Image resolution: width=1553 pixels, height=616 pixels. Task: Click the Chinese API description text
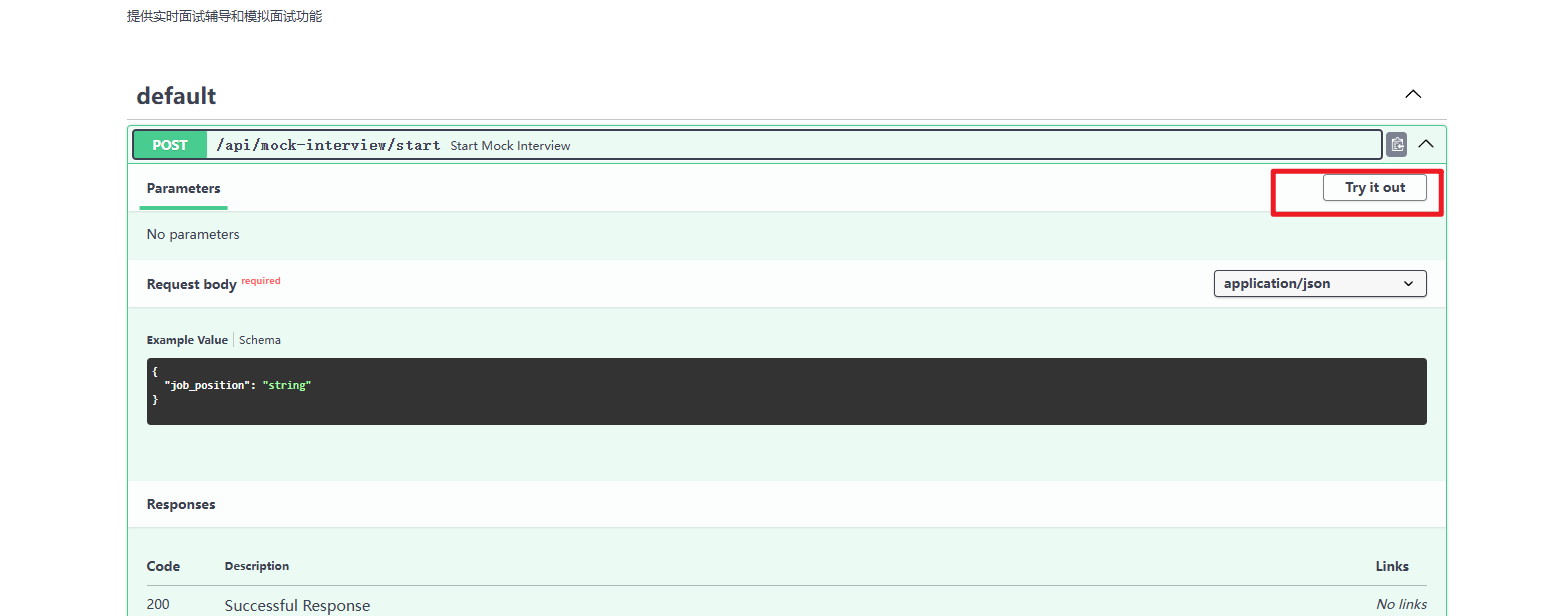[224, 16]
